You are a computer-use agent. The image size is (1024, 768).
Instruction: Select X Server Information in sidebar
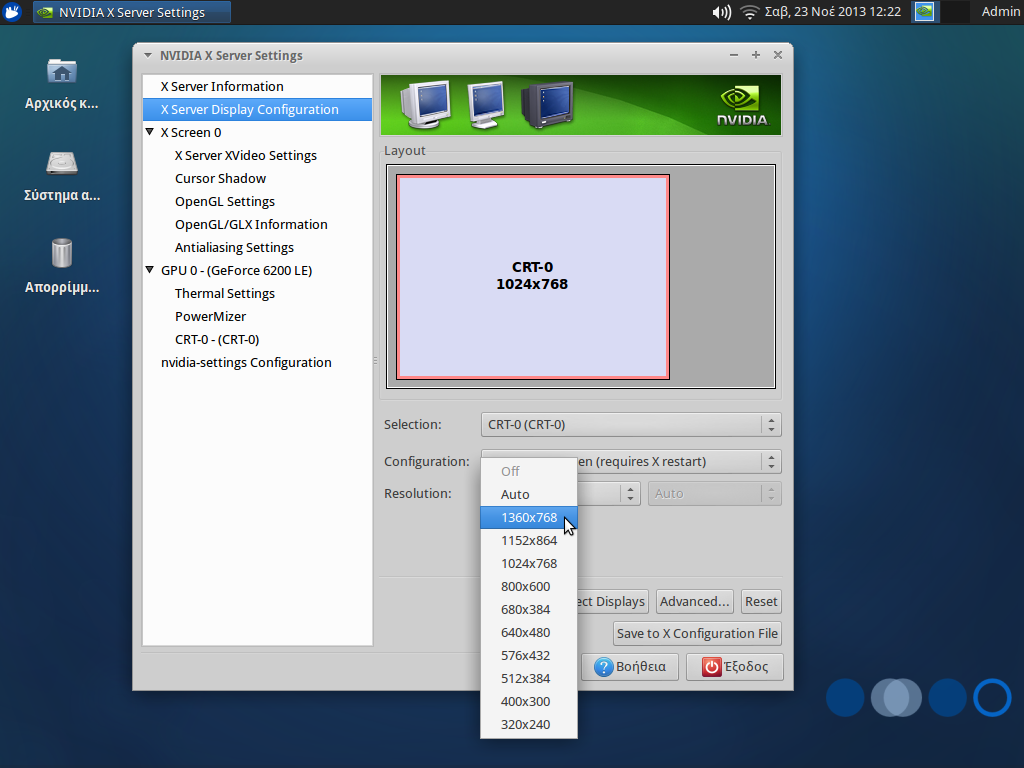click(x=257, y=86)
